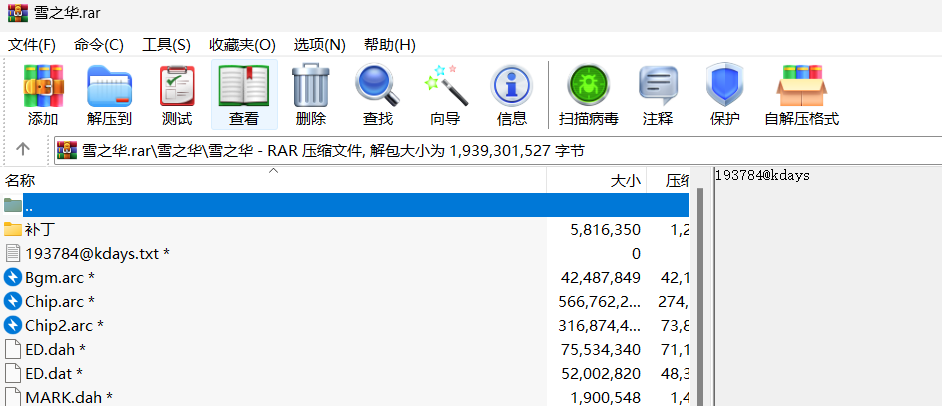Click the Extract To (解压到) icon
Viewport: 942px width, 406px height.
(x=109, y=96)
